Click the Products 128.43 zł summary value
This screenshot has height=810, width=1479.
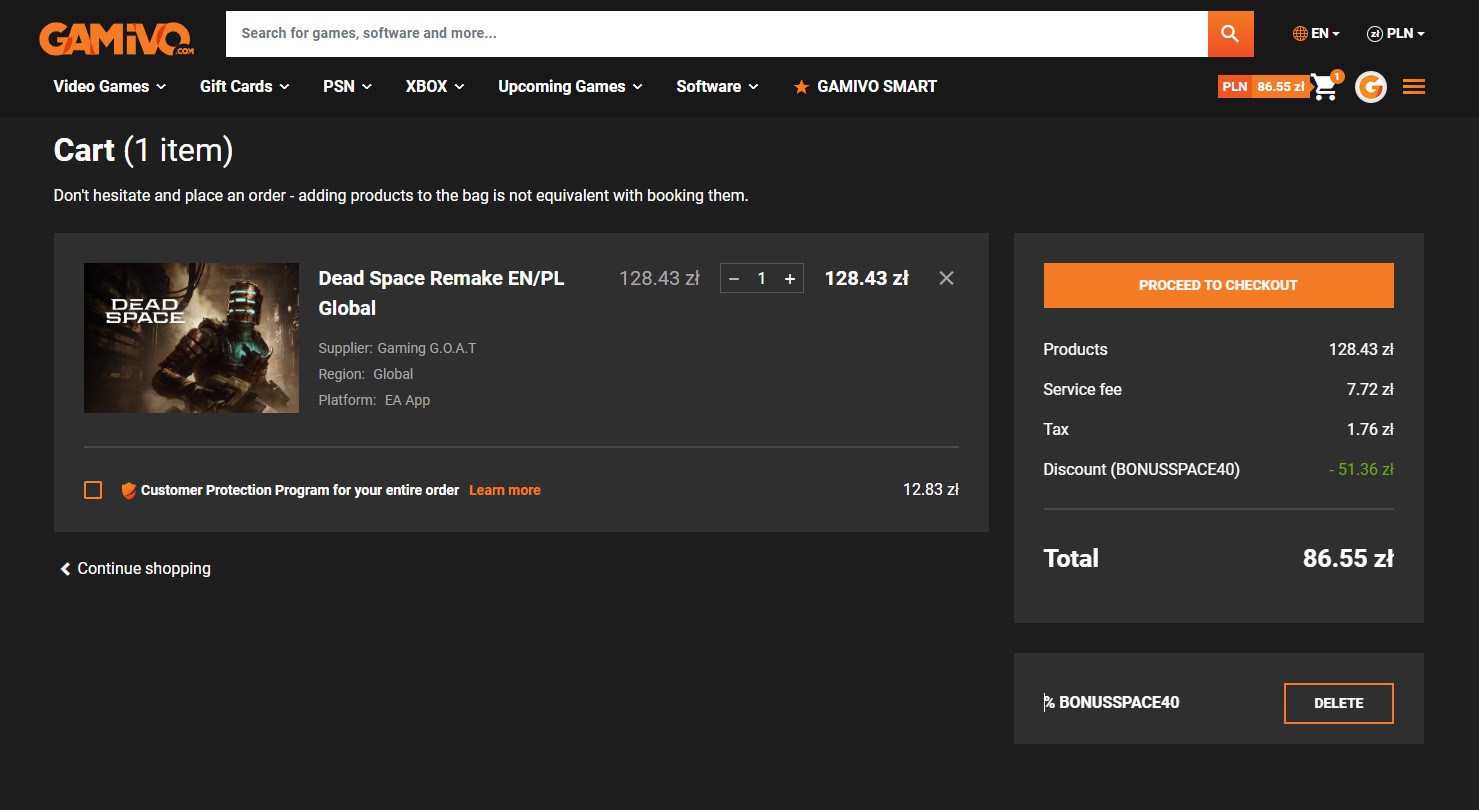1361,349
